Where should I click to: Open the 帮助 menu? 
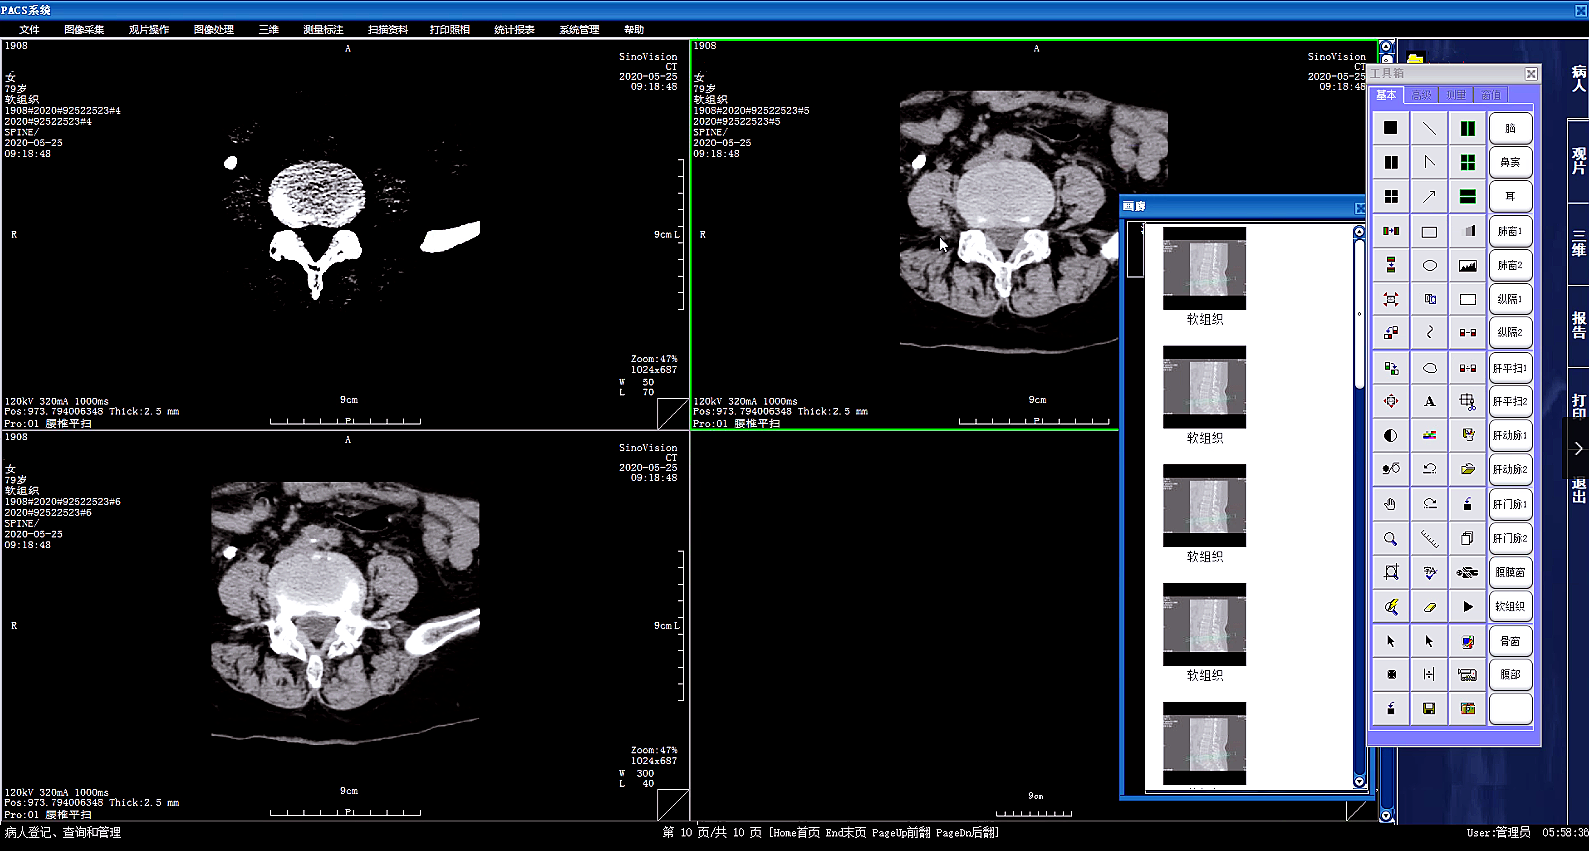pos(634,30)
